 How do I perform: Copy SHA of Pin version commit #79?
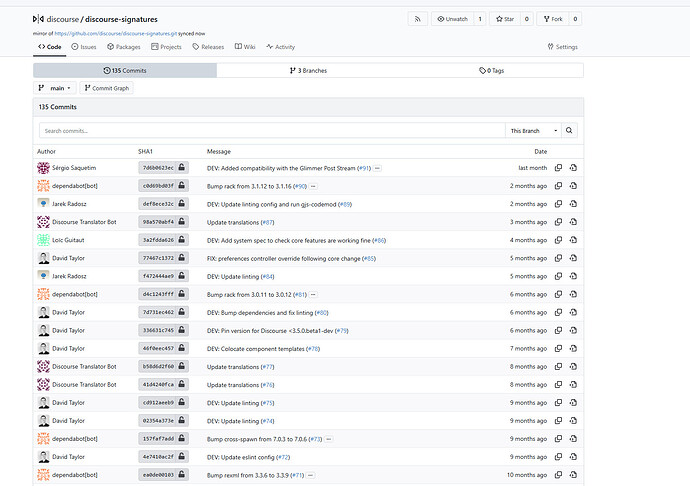558,330
